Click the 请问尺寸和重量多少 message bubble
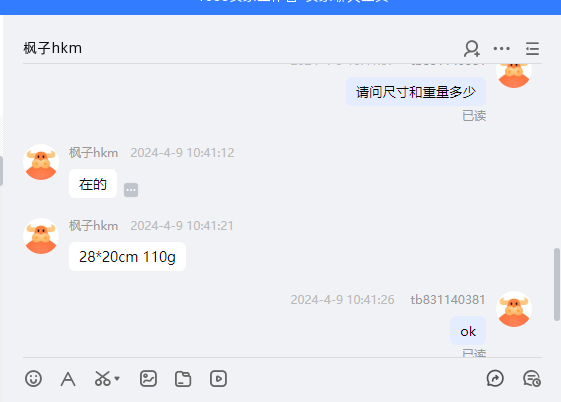The height and width of the screenshot is (402, 561). tap(416, 92)
